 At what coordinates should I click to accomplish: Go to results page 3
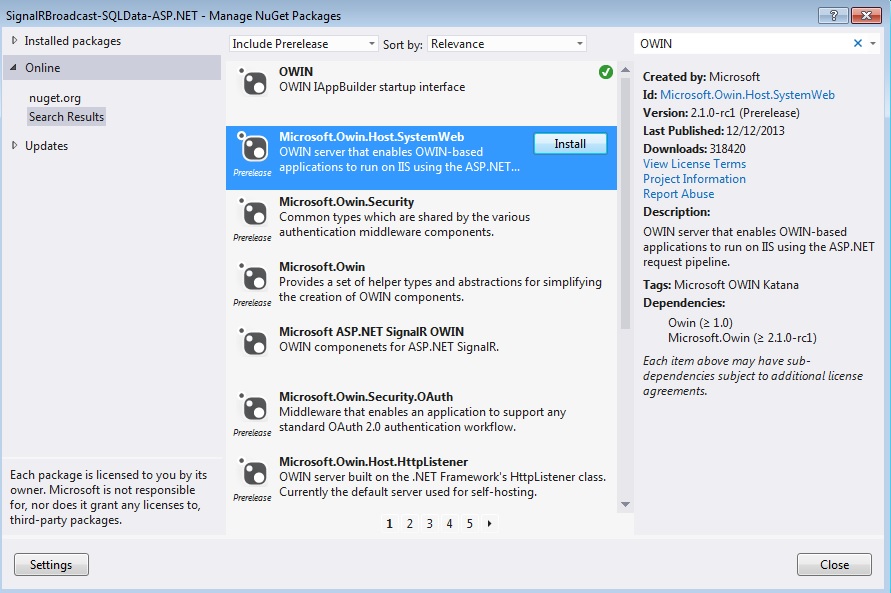[x=430, y=523]
